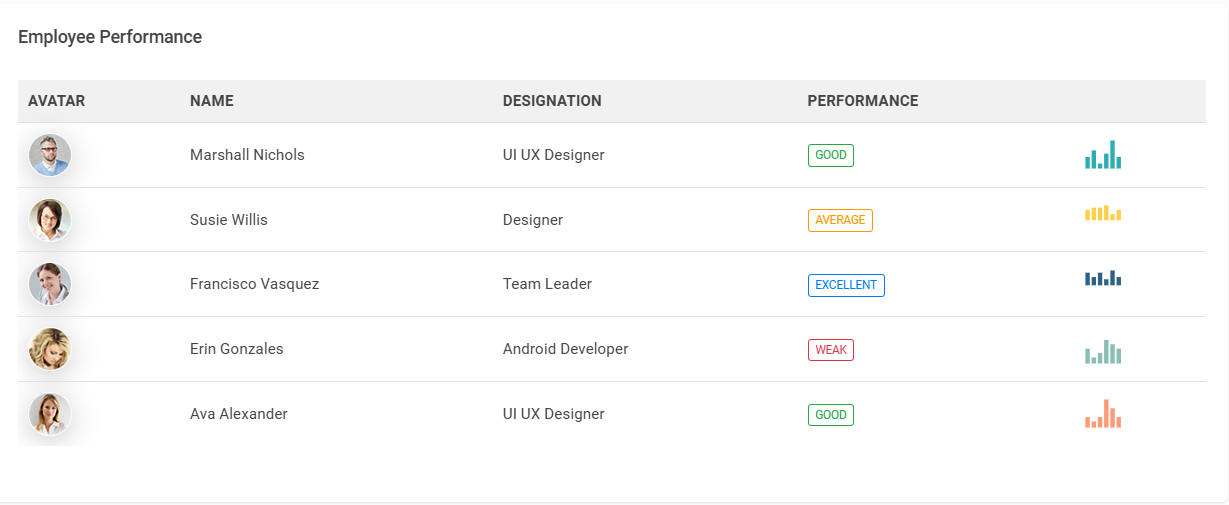Click Francisco Vasquez's avatar photo
This screenshot has width=1229, height=505.
point(50,284)
